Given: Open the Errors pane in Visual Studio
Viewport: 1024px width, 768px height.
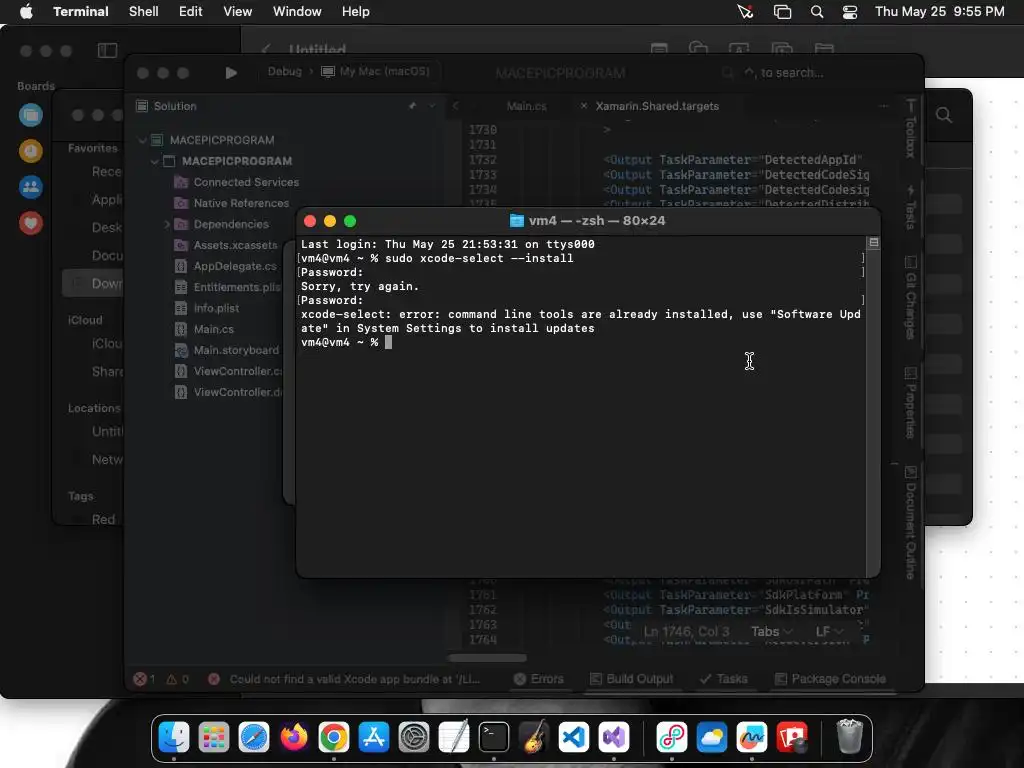Looking at the screenshot, I should pos(539,679).
